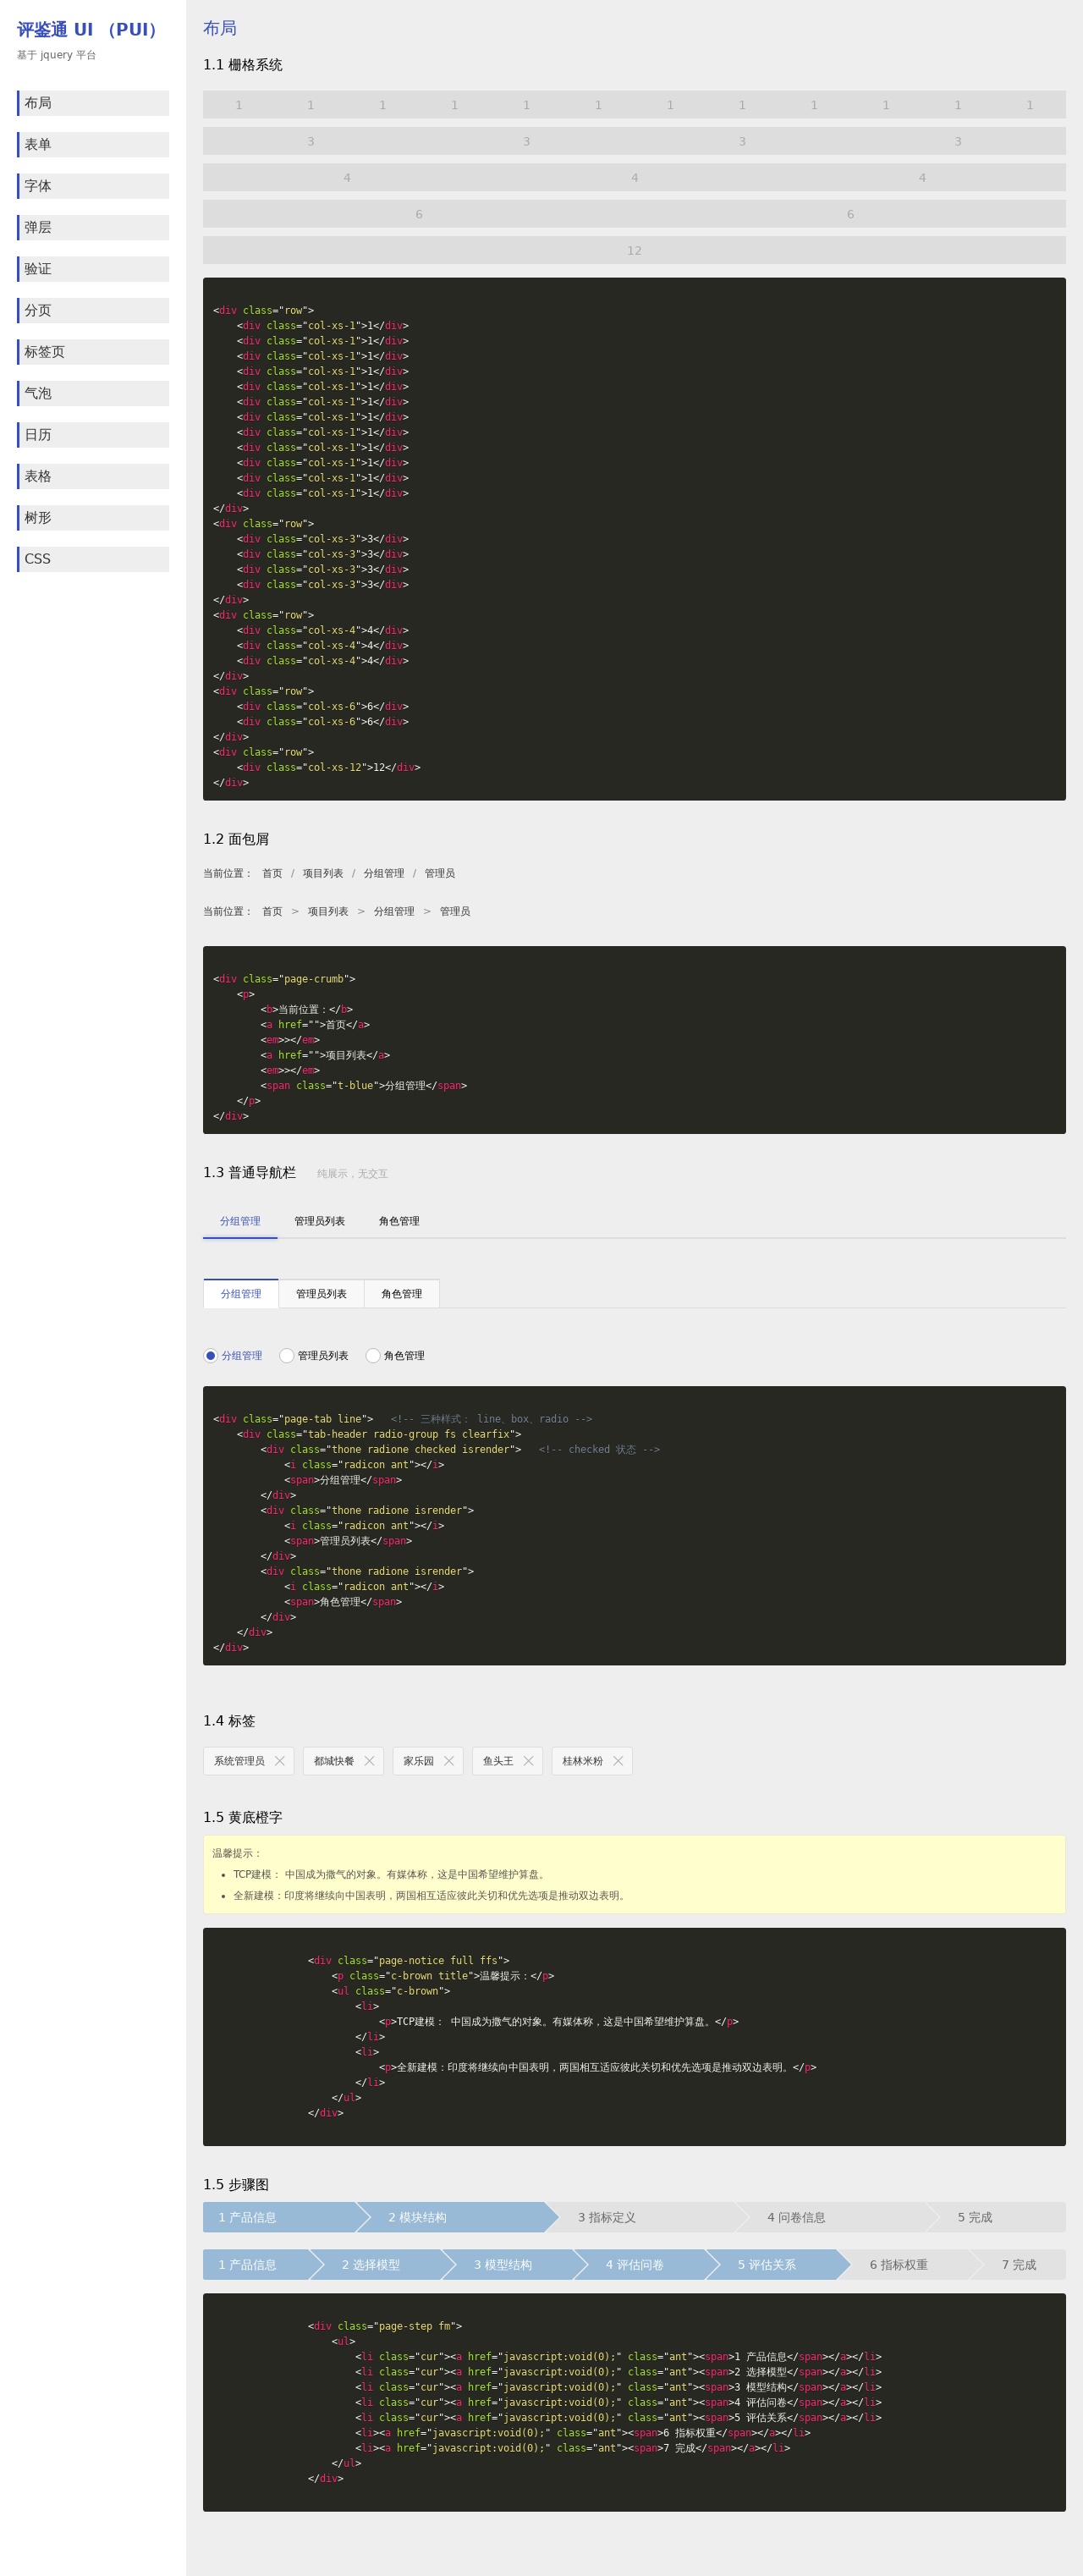Open 布局 in the sidebar
1083x2576 pixels.
pyautogui.click(x=93, y=103)
